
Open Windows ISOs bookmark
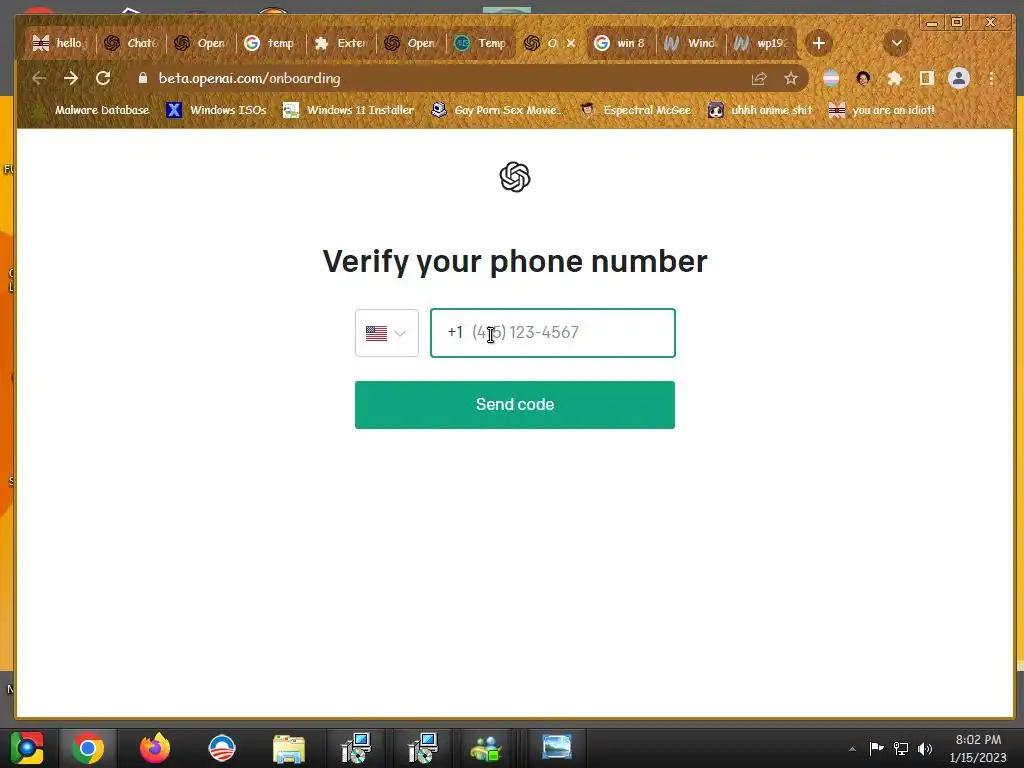[x=217, y=110]
